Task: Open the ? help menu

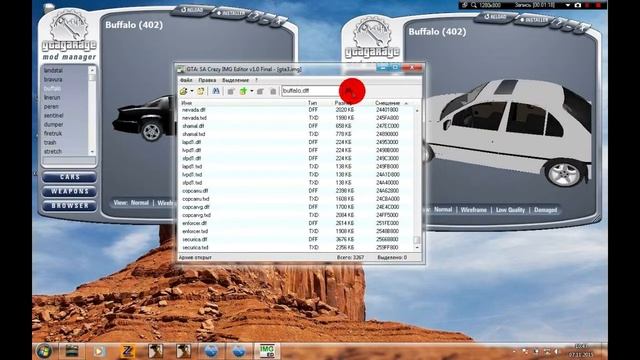Action: tap(256, 80)
